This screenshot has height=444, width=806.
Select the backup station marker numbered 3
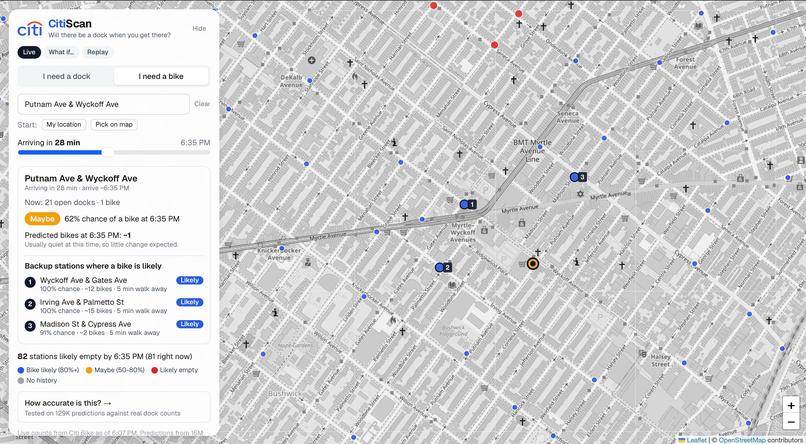click(578, 177)
